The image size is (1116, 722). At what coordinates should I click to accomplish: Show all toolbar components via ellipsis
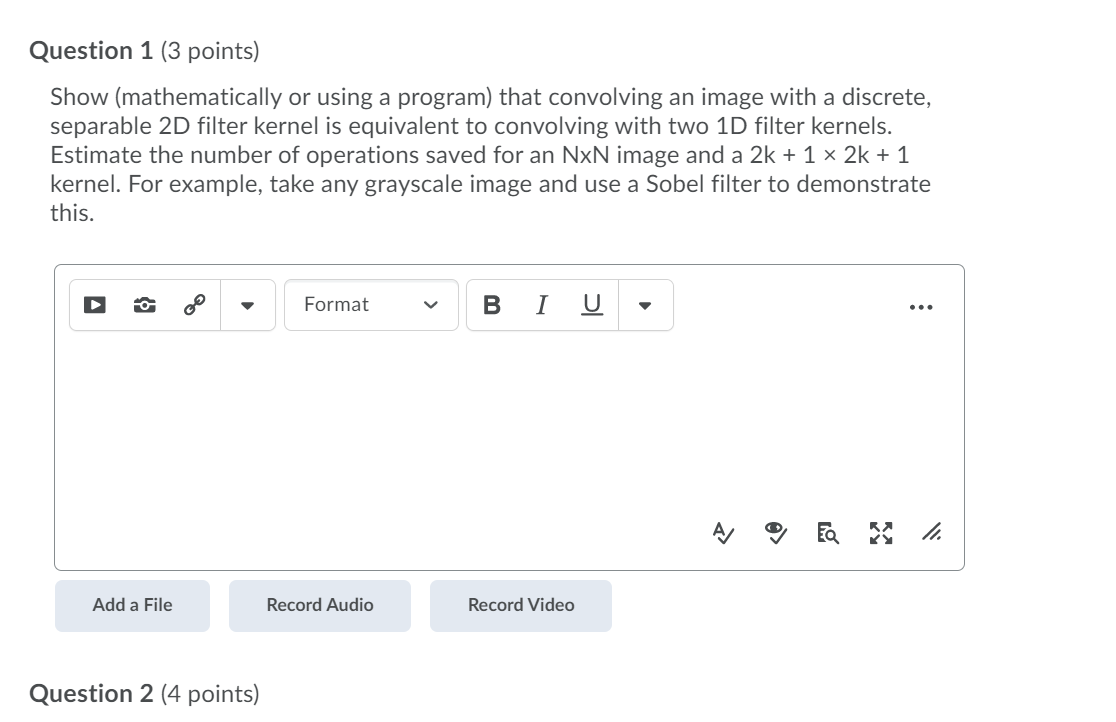pos(920,306)
